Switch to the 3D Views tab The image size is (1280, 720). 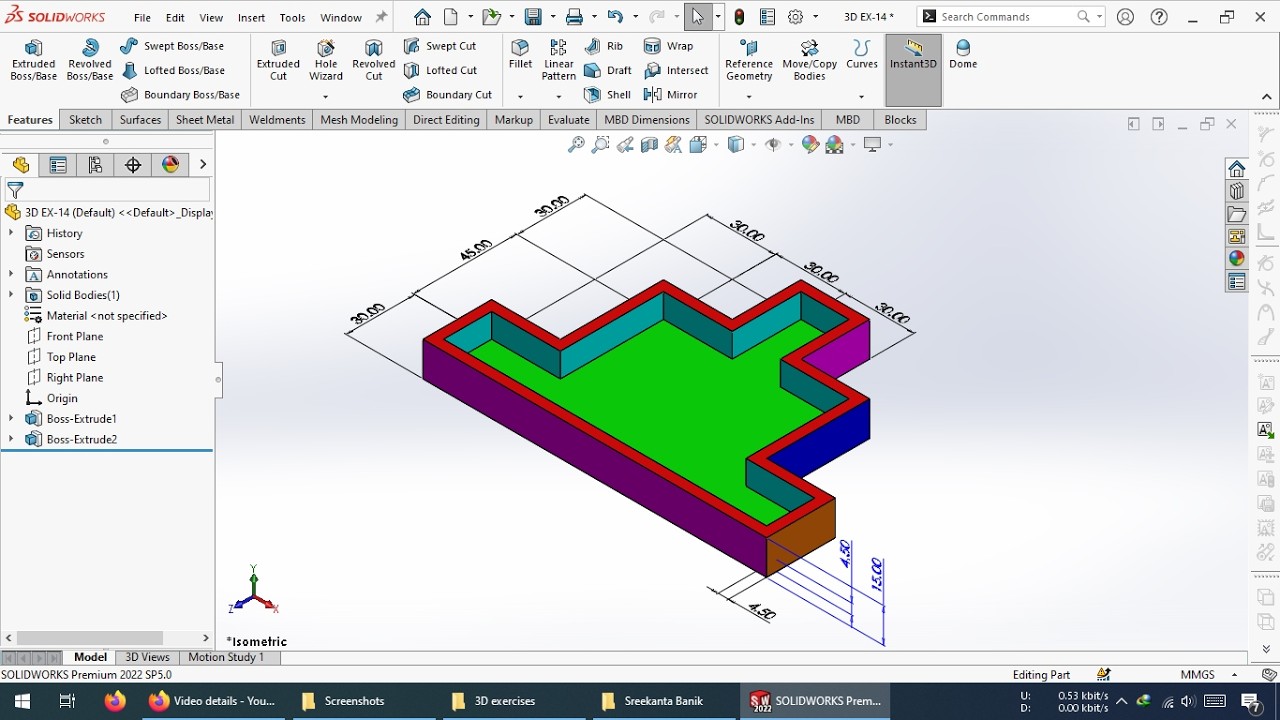point(147,657)
